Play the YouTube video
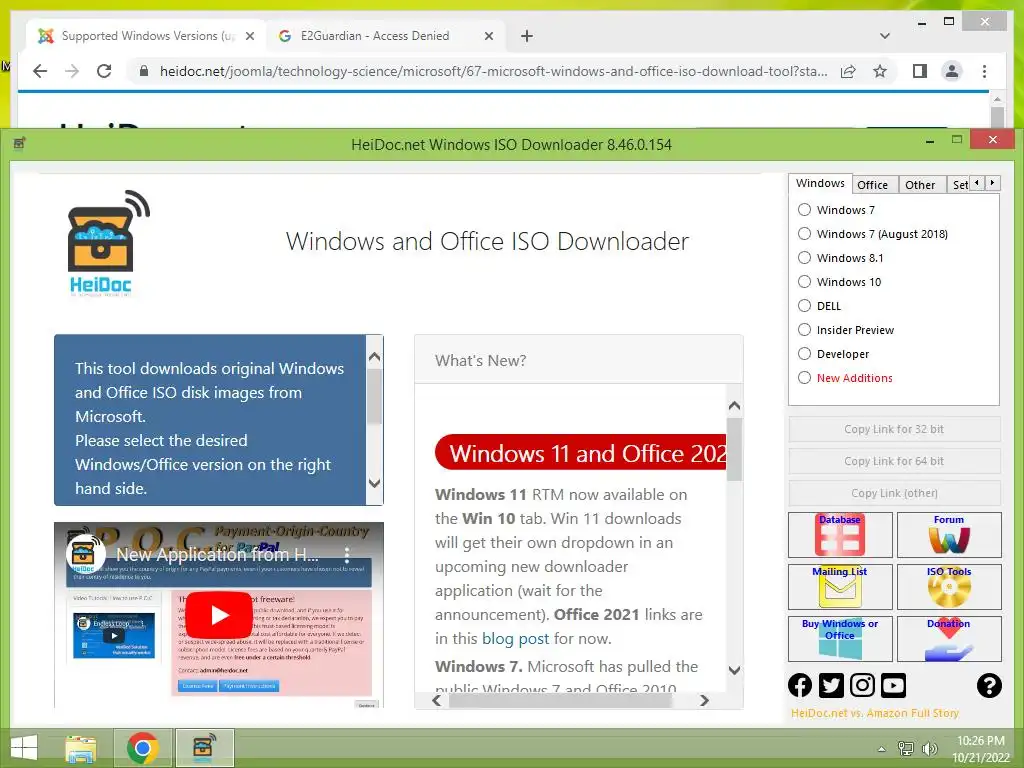The width and height of the screenshot is (1024, 768). pos(220,615)
